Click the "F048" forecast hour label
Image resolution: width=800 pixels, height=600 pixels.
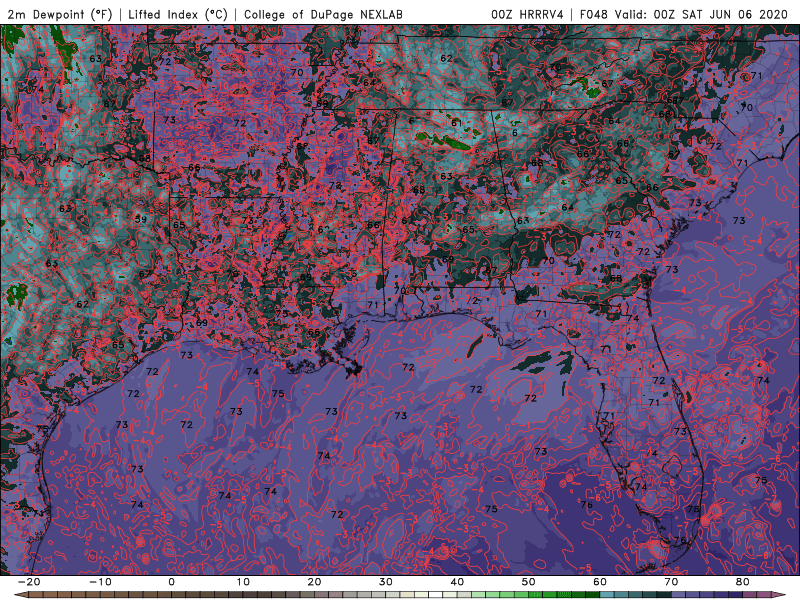coord(594,14)
